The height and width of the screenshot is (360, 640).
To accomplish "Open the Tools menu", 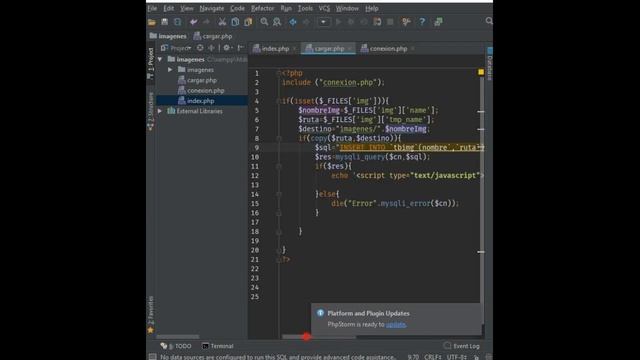I will [305, 8].
